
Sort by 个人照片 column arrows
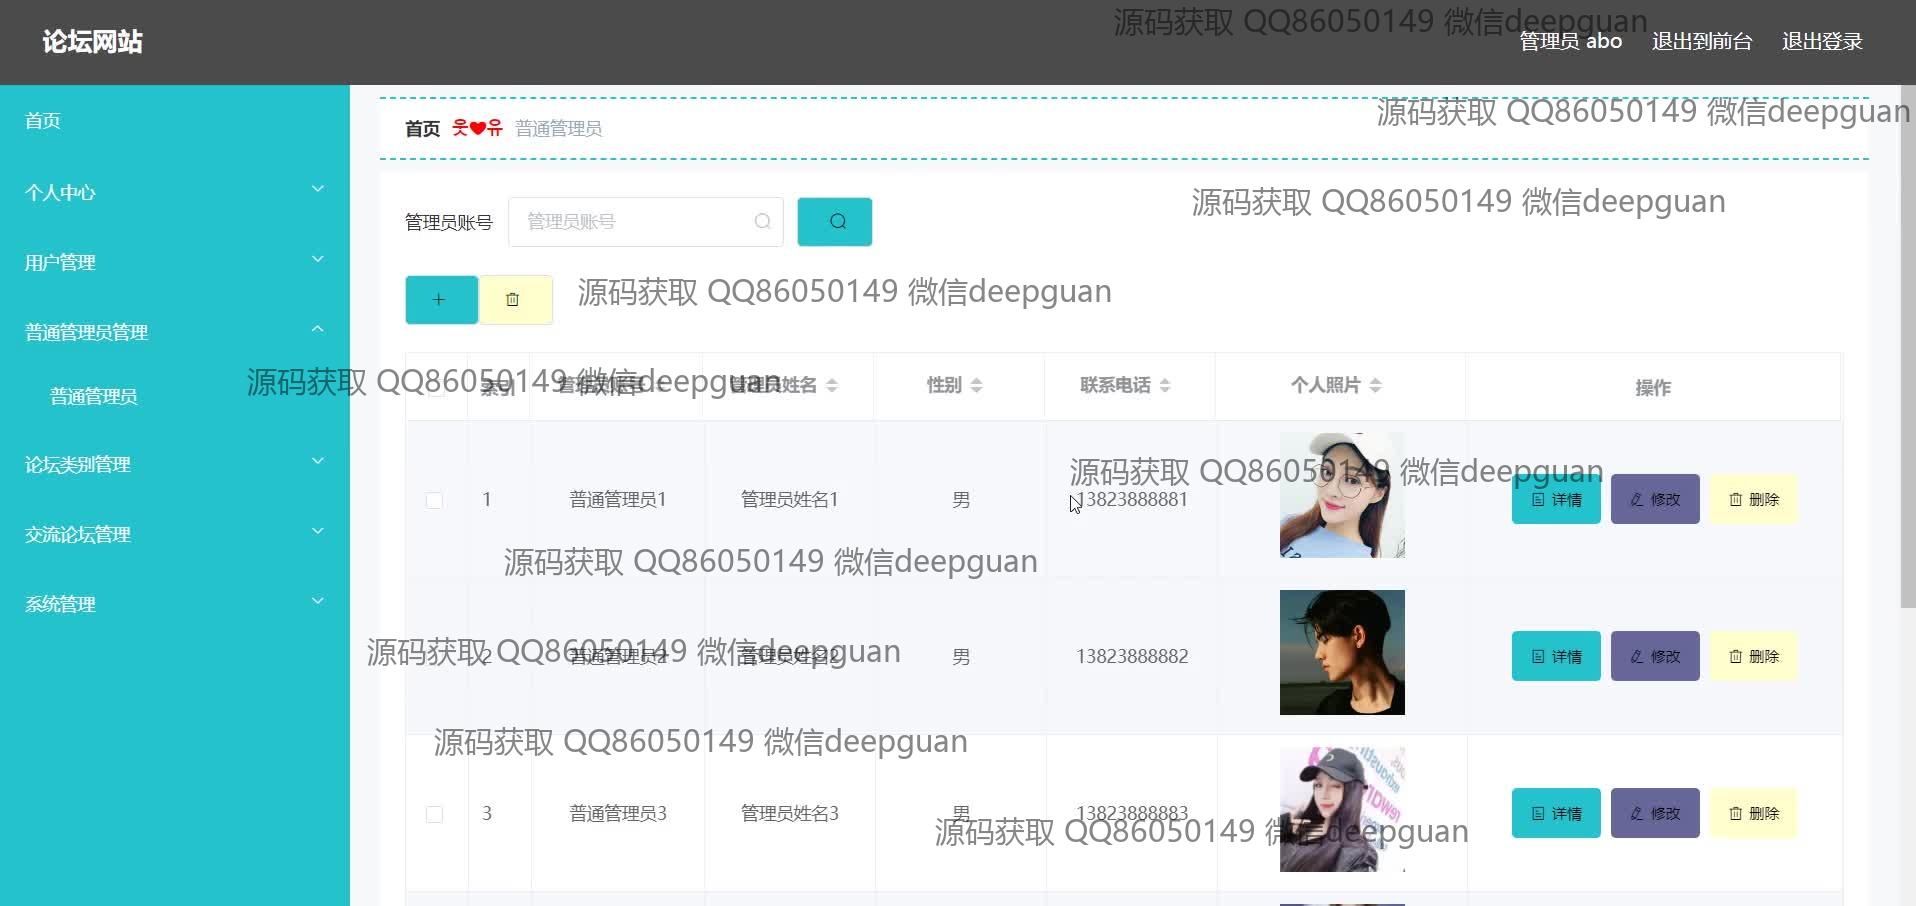1375,385
